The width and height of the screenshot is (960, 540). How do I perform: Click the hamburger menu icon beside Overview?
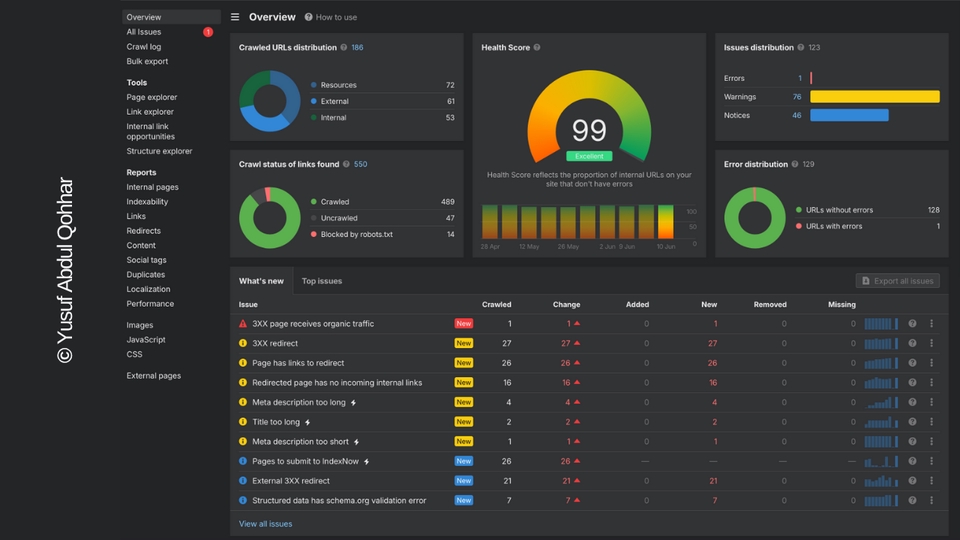click(235, 17)
